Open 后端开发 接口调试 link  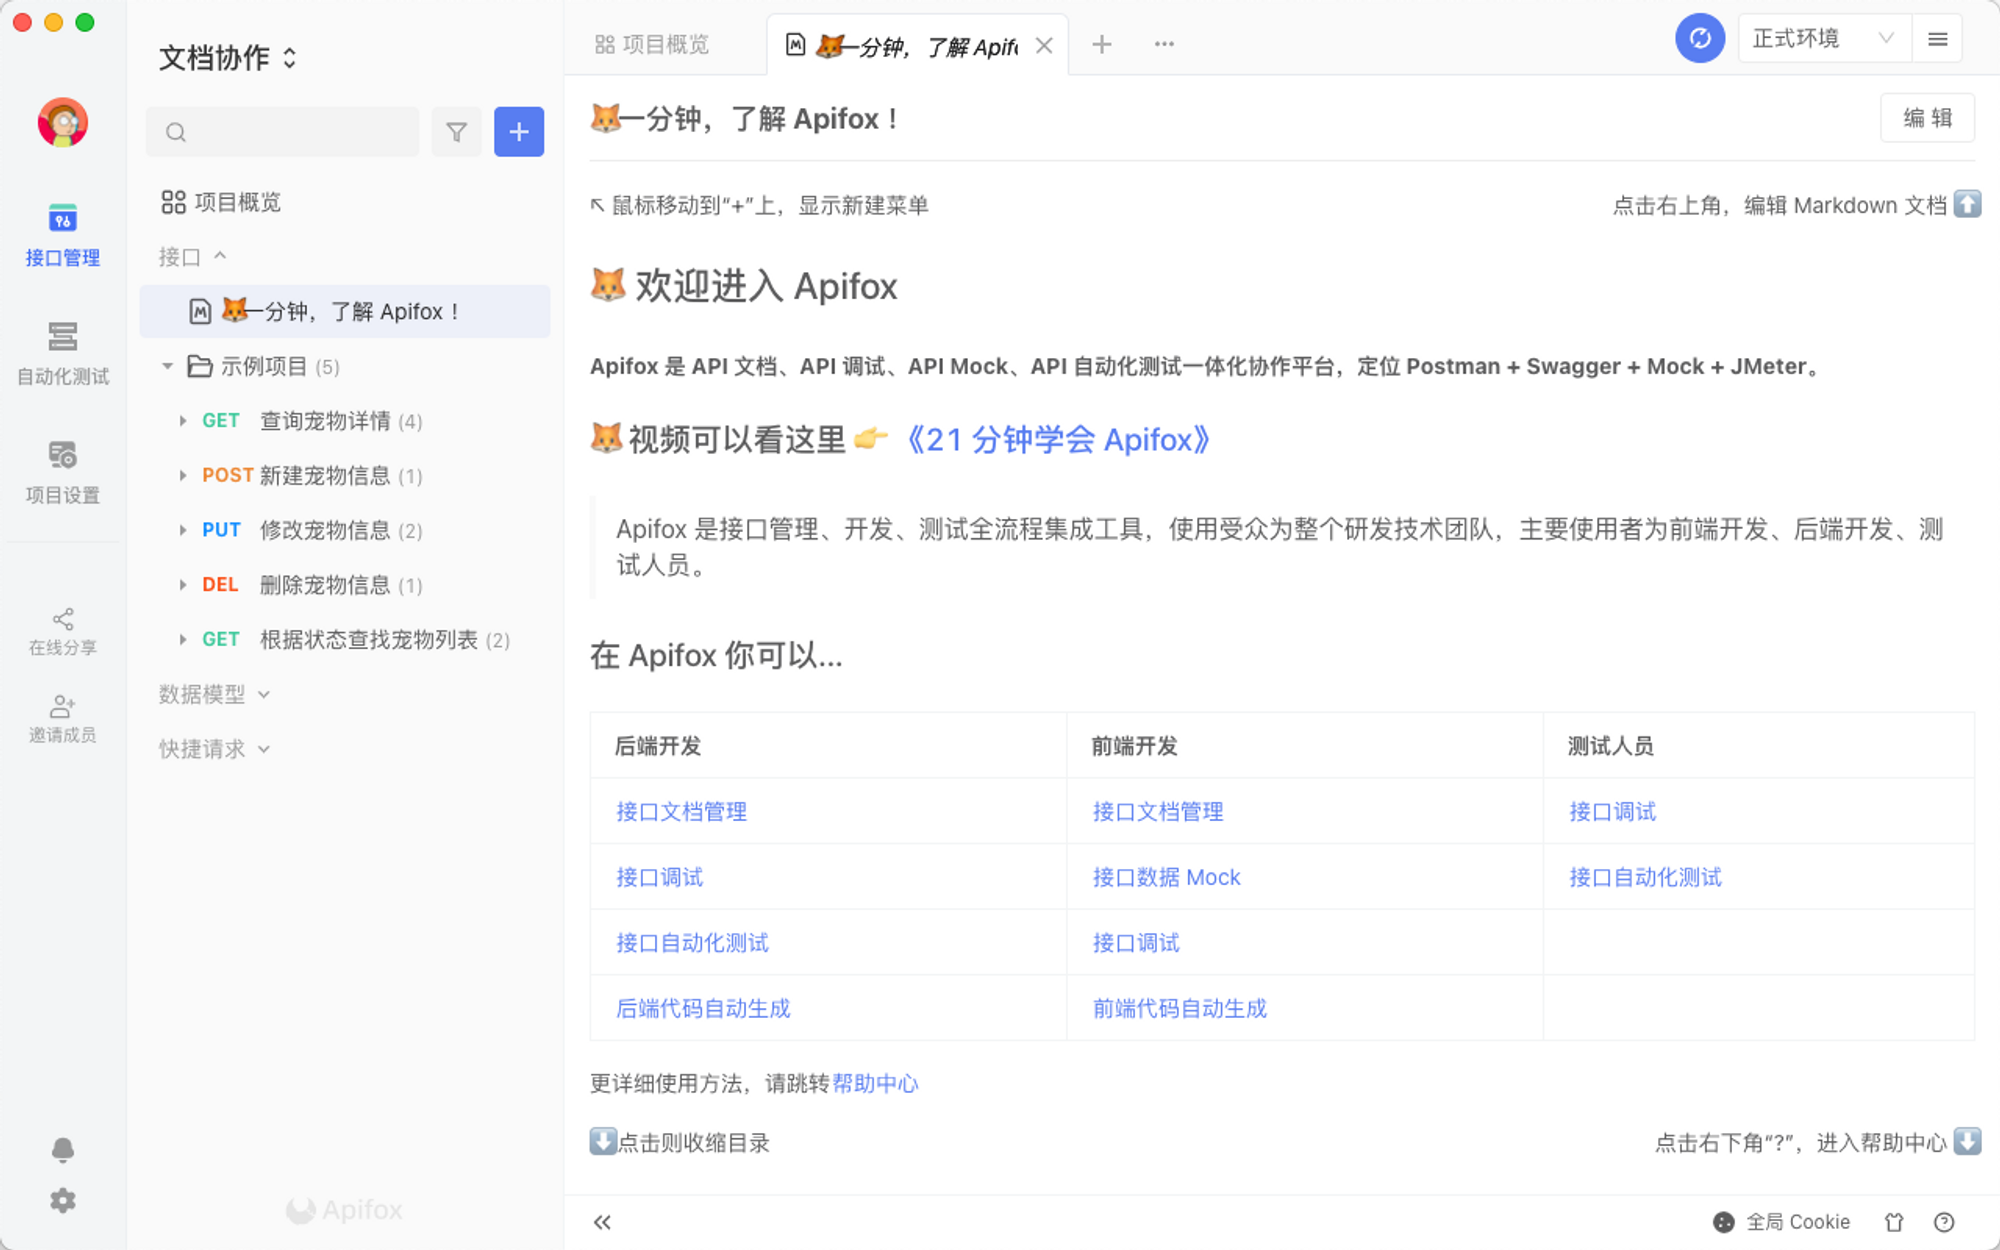click(x=659, y=877)
